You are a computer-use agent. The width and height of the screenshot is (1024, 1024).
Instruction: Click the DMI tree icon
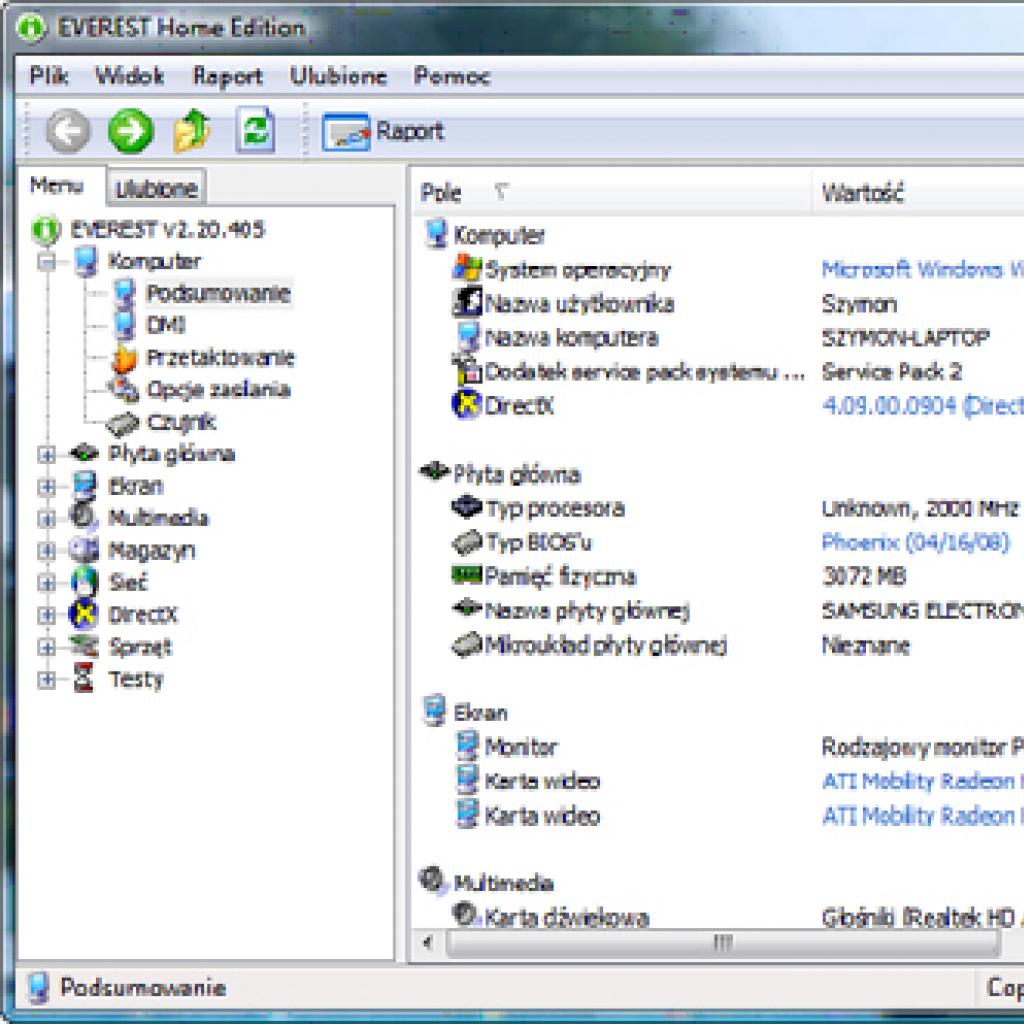(x=124, y=325)
